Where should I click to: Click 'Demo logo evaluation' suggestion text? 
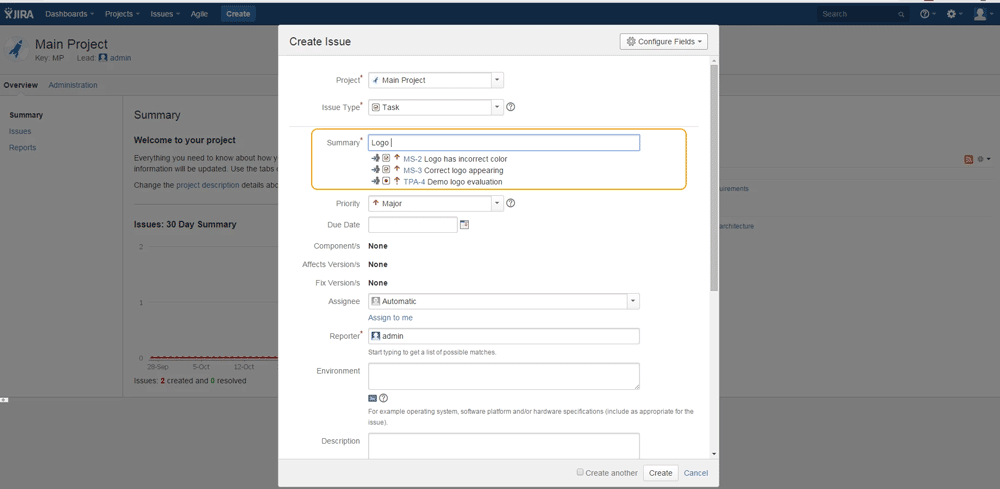tap(465, 182)
